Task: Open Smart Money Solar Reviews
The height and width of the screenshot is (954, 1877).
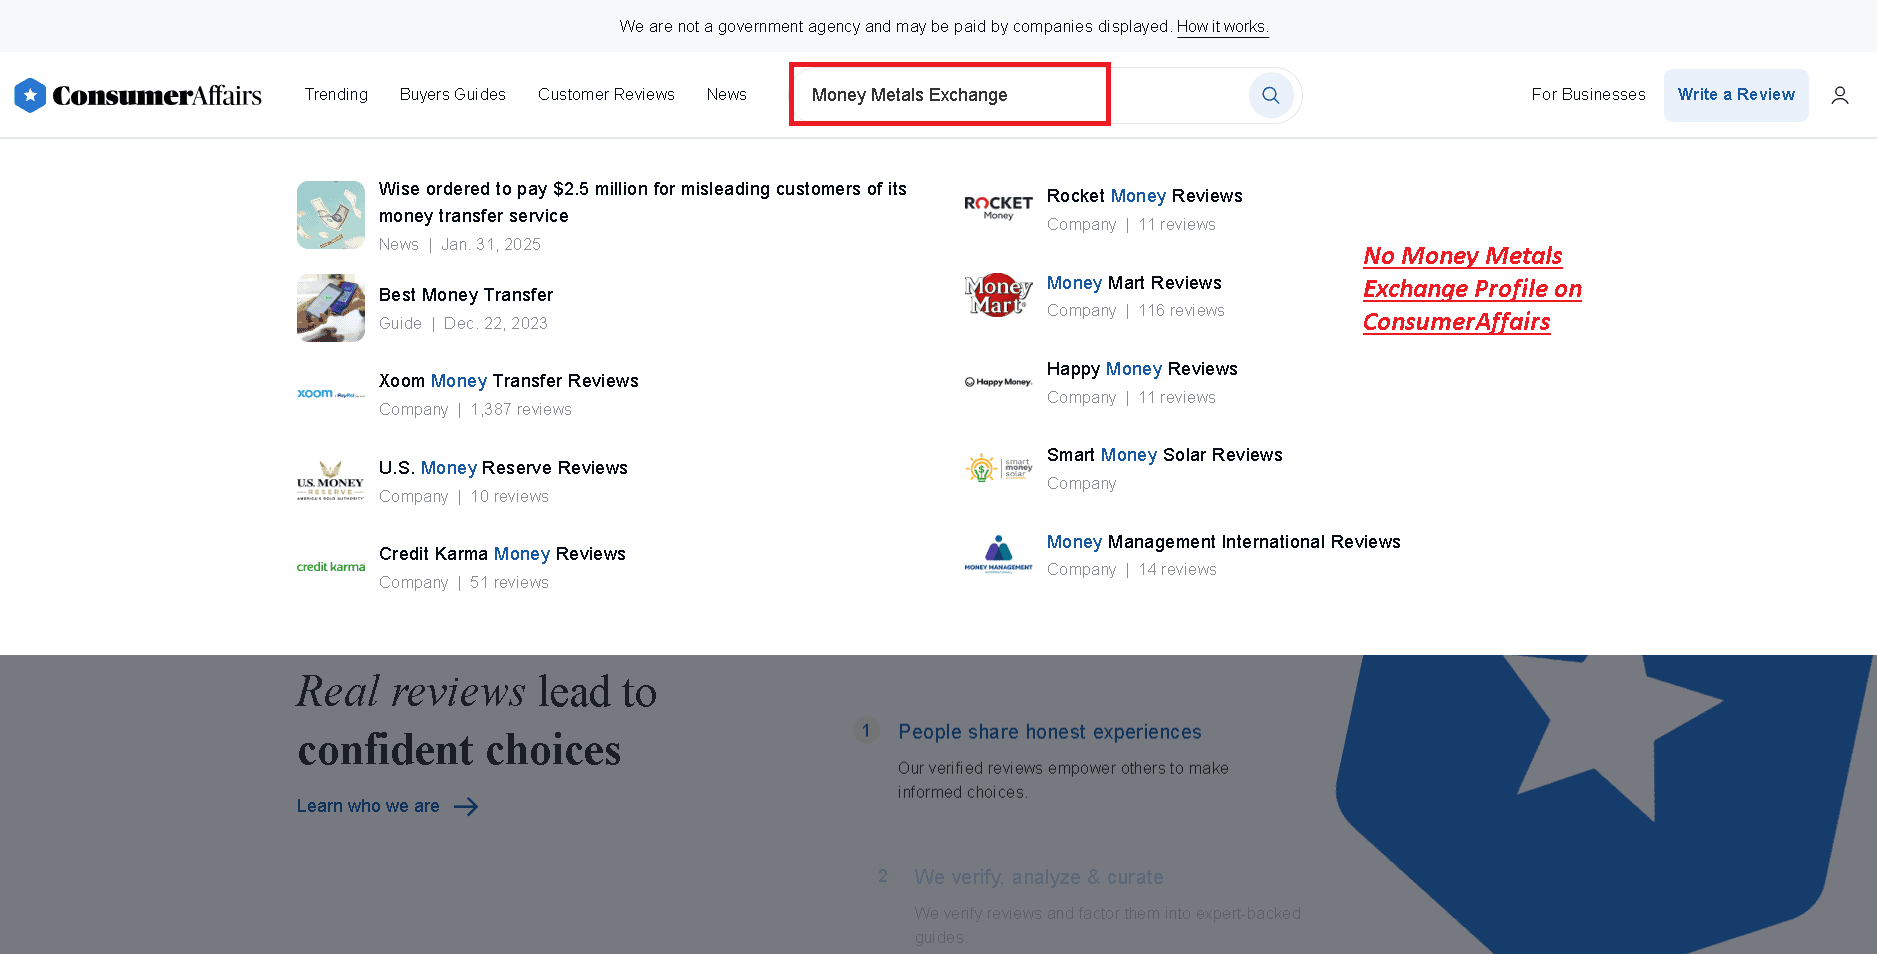Action: pos(1165,455)
